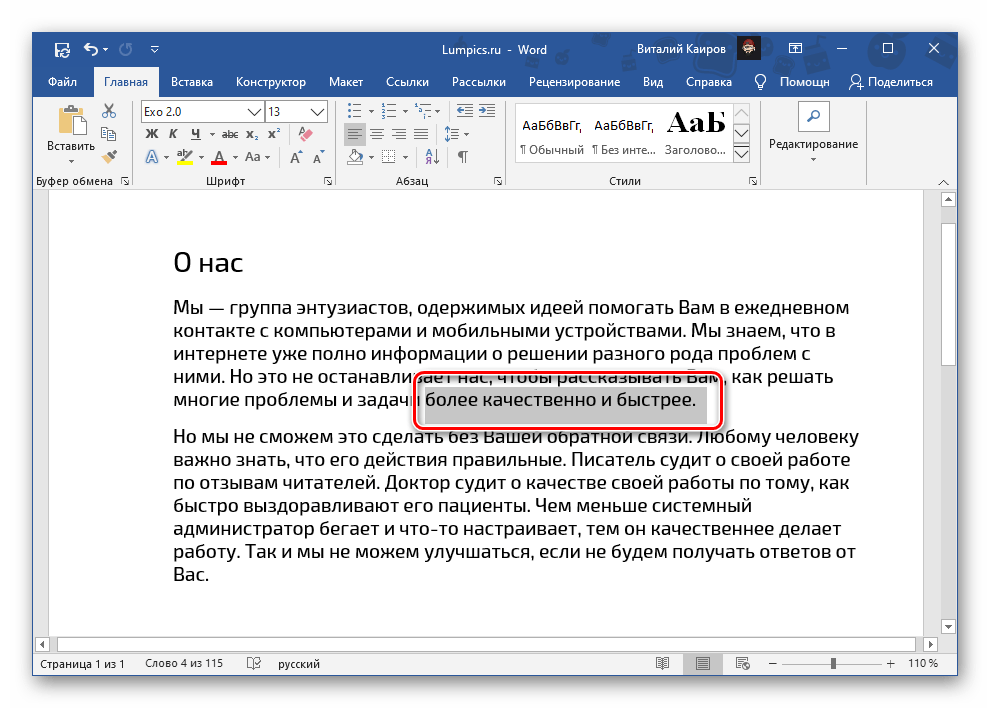The width and height of the screenshot is (990, 708).
Task: Expand the Вставить paste options arrow
Action: [x=71, y=161]
